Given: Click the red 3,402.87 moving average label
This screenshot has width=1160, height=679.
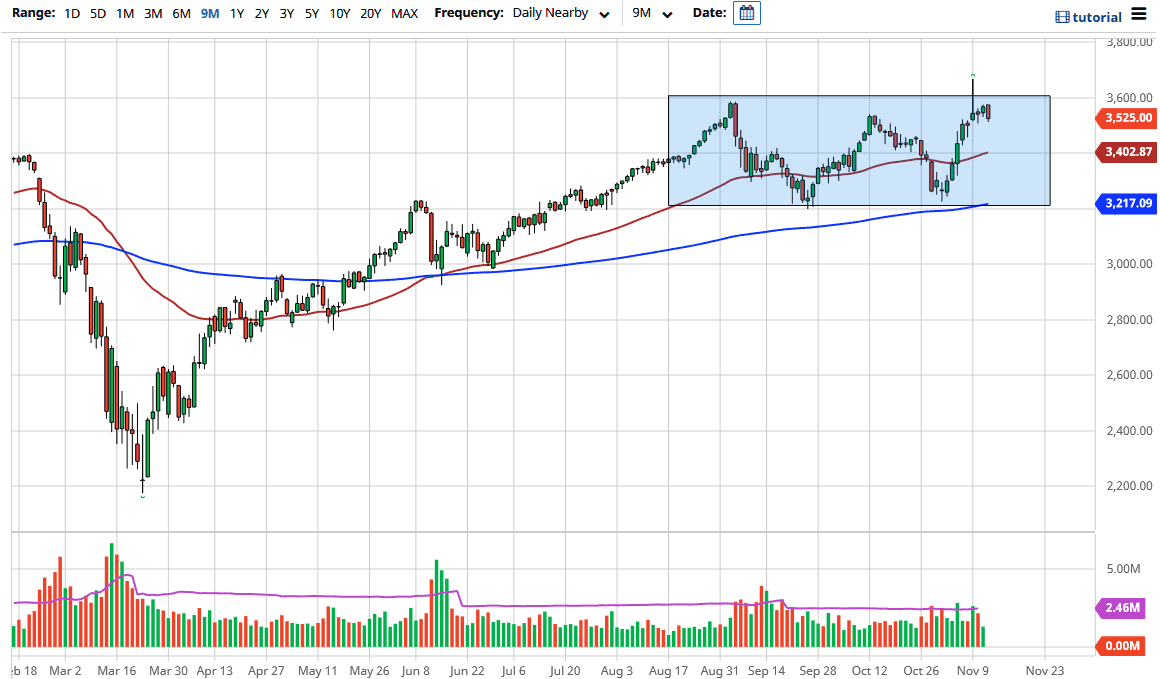Looking at the screenshot, I should coord(1125,152).
